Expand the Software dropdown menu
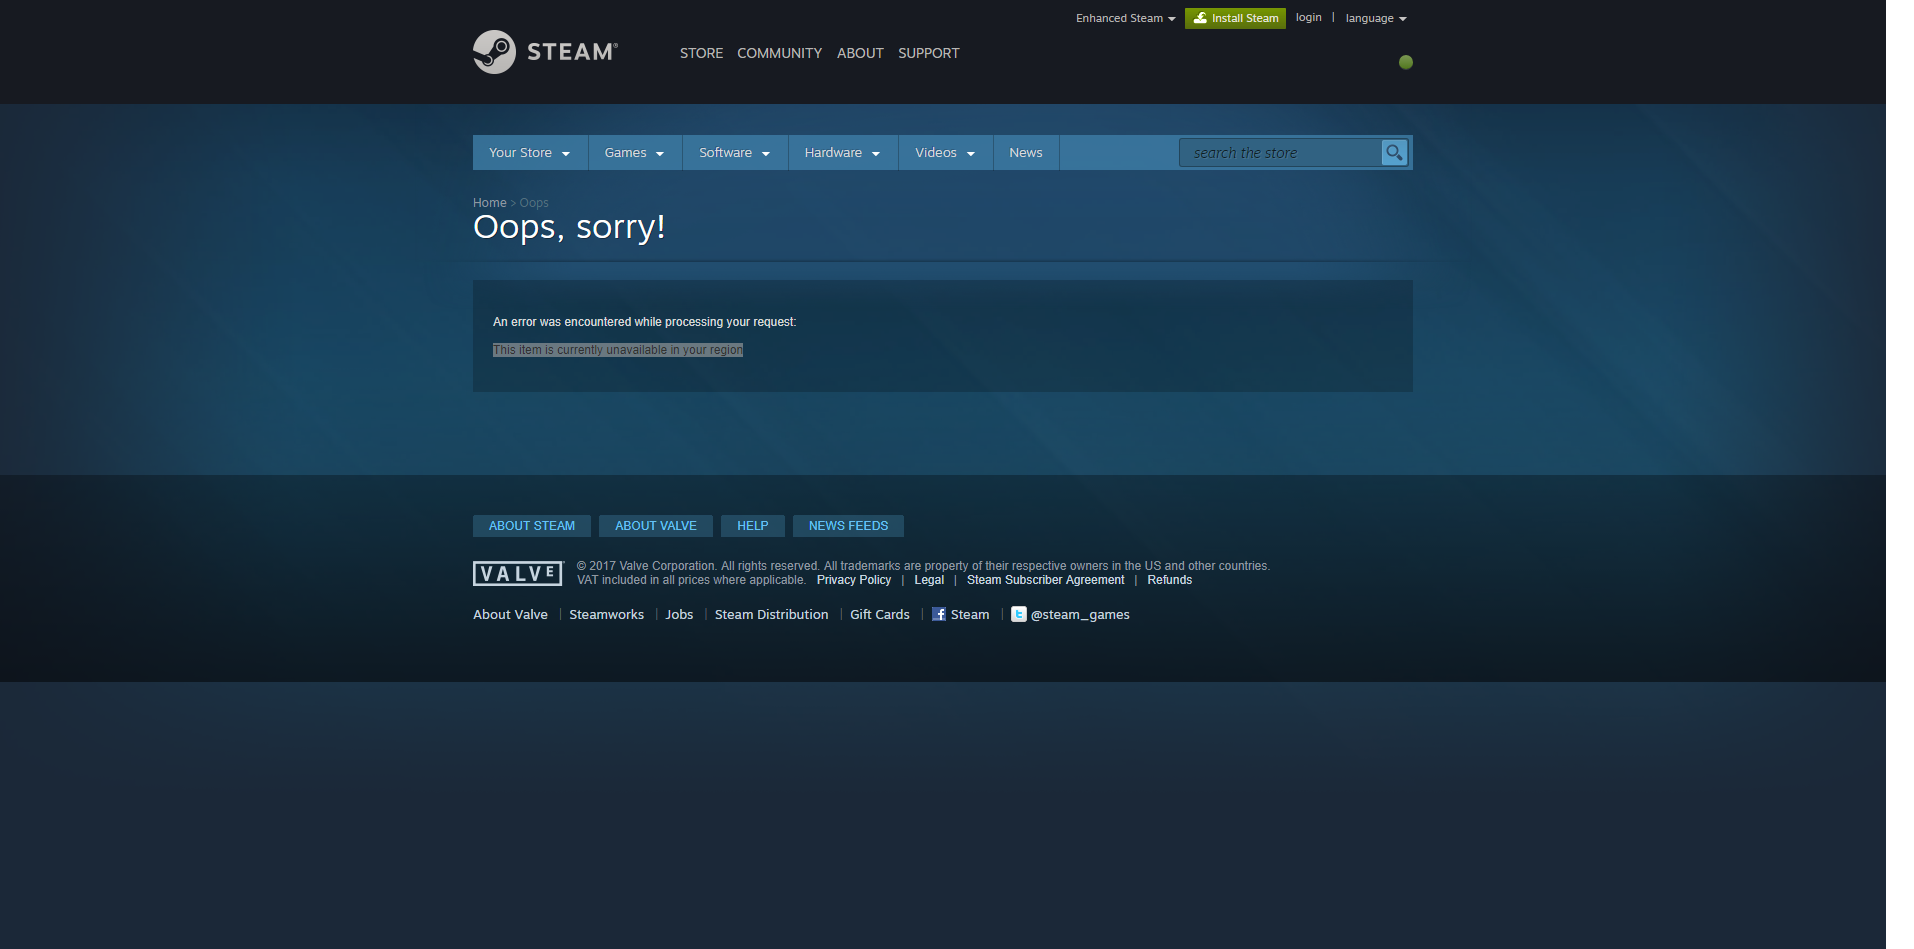 pos(735,152)
